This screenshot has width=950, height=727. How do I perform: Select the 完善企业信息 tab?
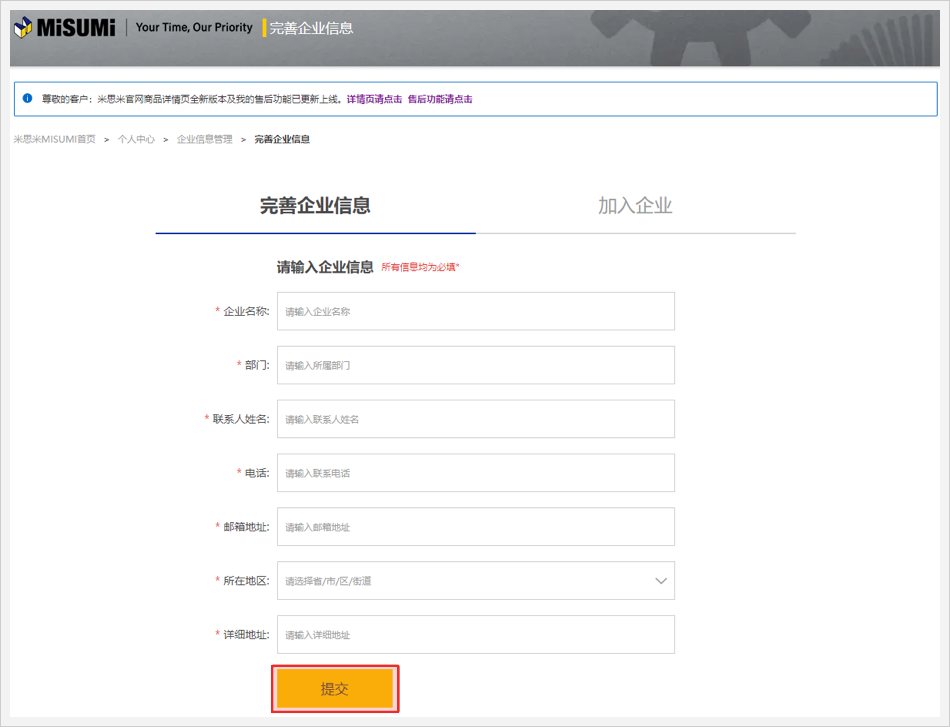click(315, 206)
